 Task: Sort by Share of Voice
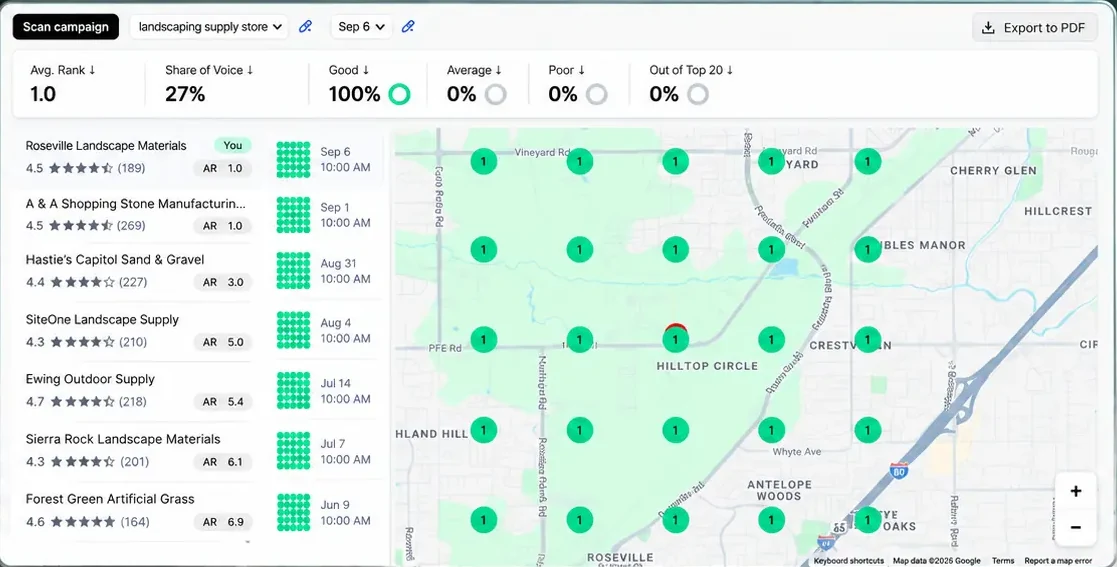click(209, 70)
